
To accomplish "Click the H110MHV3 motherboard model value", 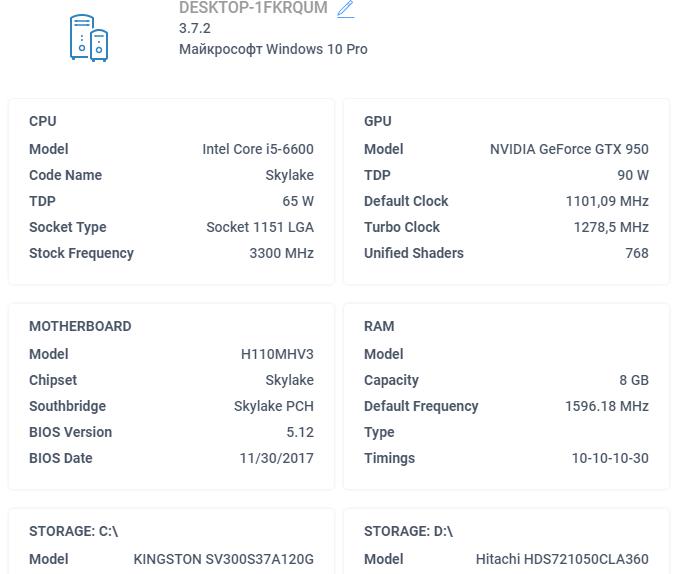I will [277, 354].
